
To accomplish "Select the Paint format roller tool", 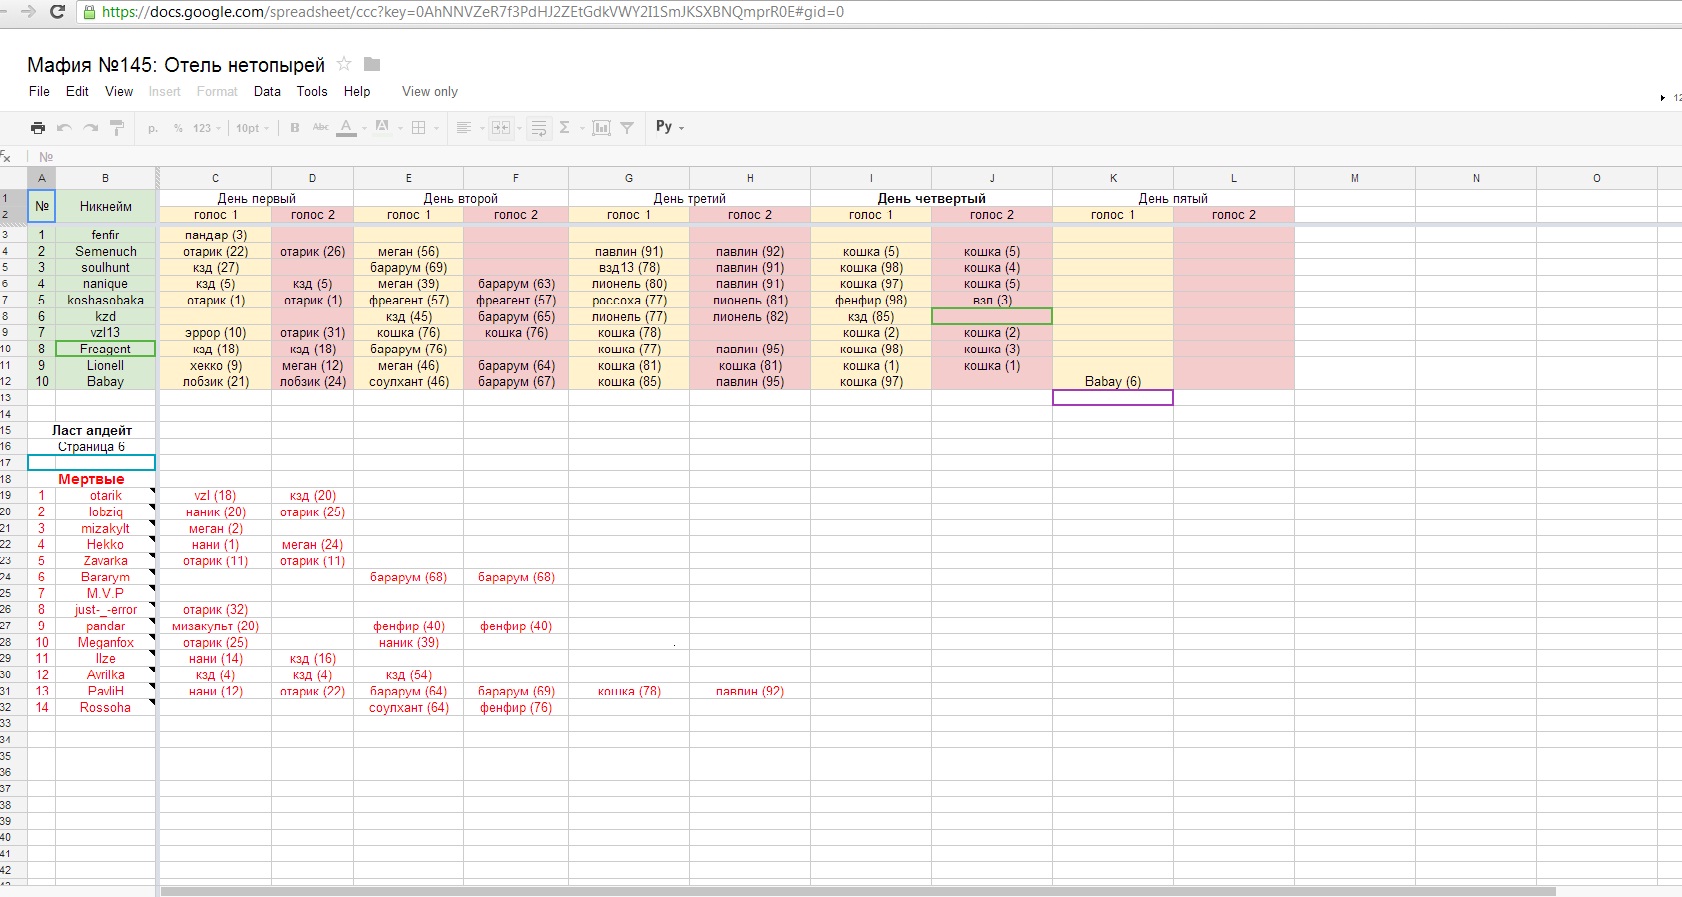I will coord(116,128).
